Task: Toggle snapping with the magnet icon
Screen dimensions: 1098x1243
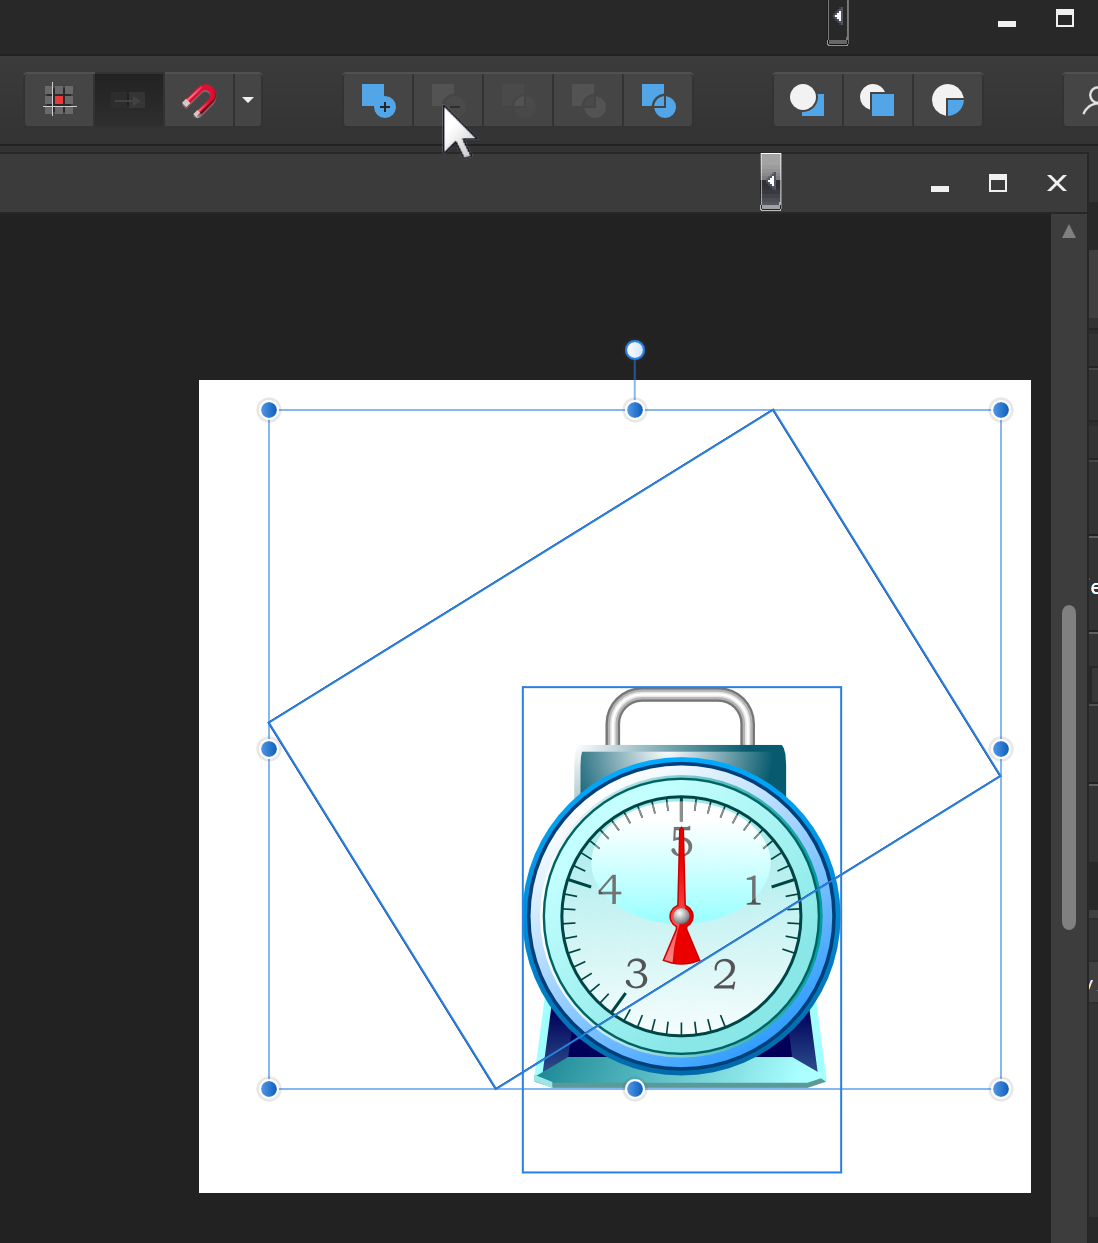Action: [x=200, y=100]
